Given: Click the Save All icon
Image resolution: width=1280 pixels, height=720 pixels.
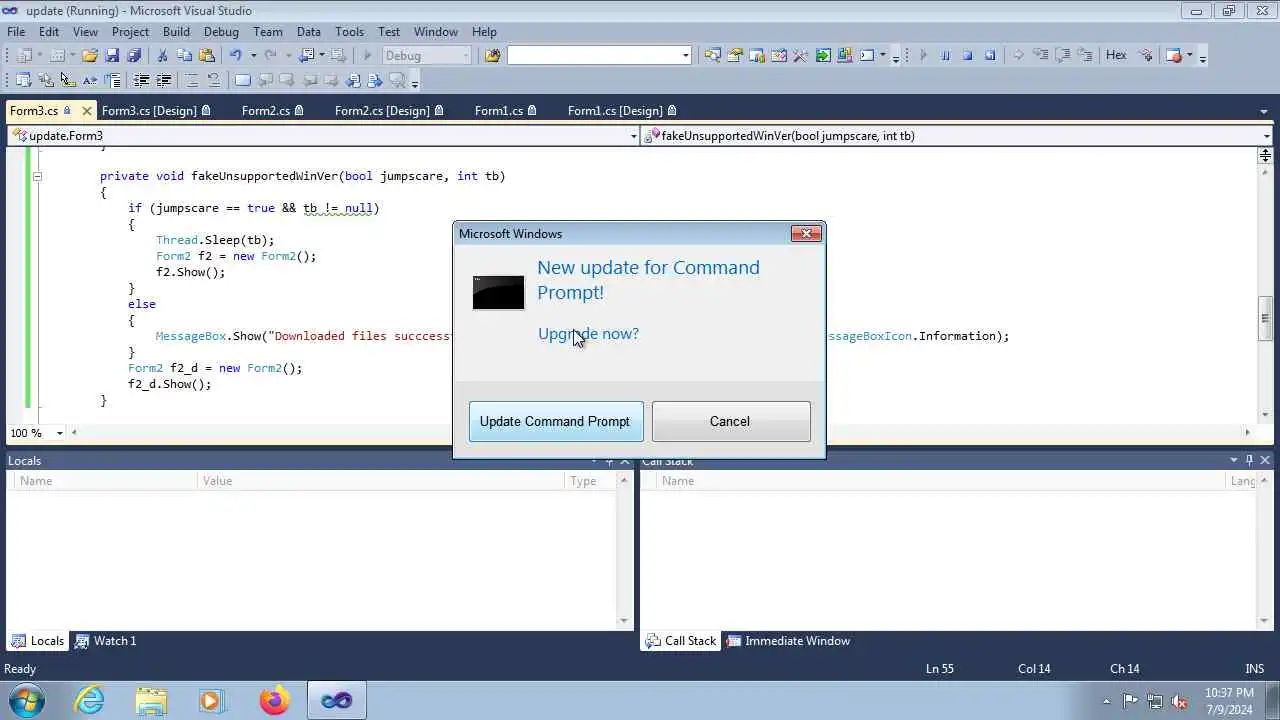Looking at the screenshot, I should (134, 56).
